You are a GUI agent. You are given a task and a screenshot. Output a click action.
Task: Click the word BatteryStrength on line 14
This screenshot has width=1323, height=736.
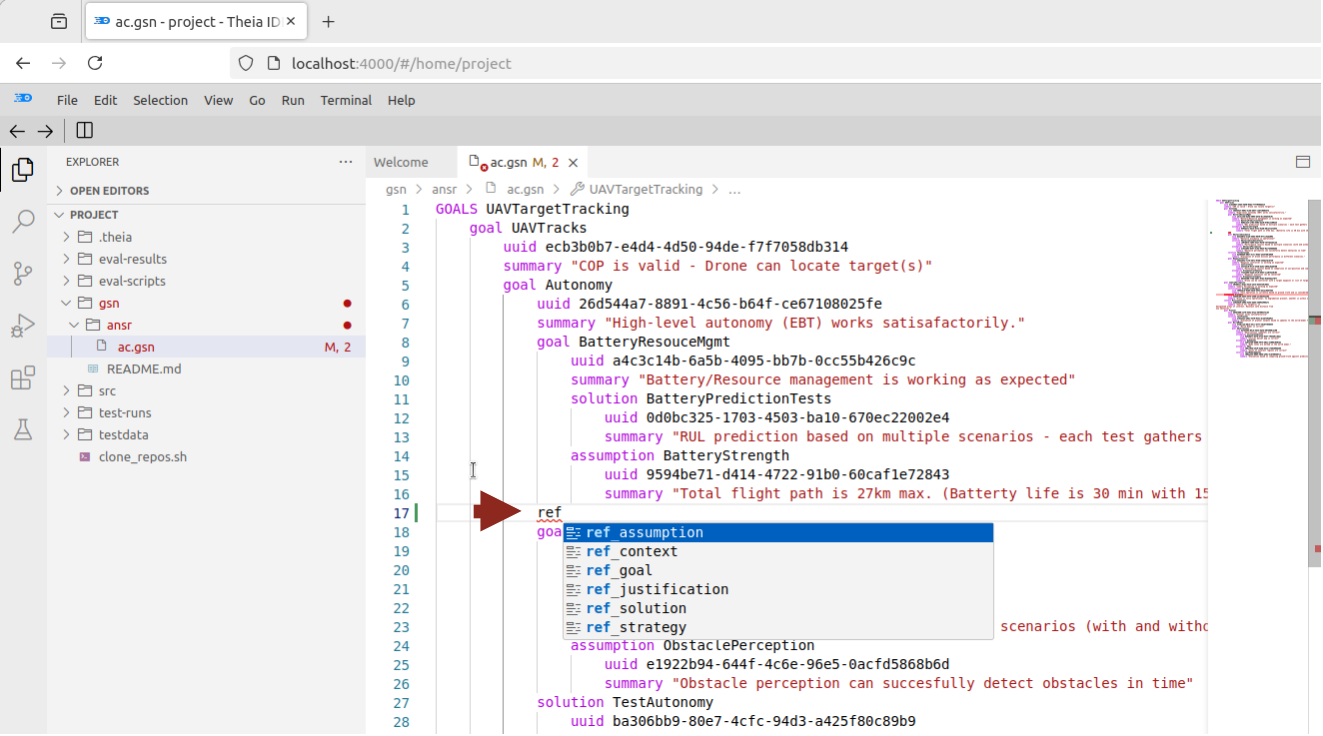click(x=726, y=457)
